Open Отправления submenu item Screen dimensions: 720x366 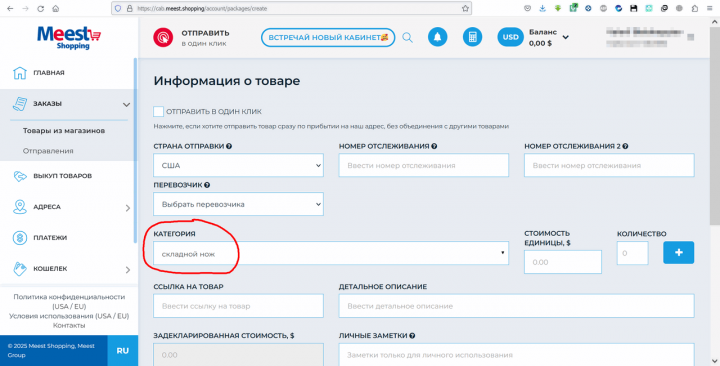click(48, 151)
